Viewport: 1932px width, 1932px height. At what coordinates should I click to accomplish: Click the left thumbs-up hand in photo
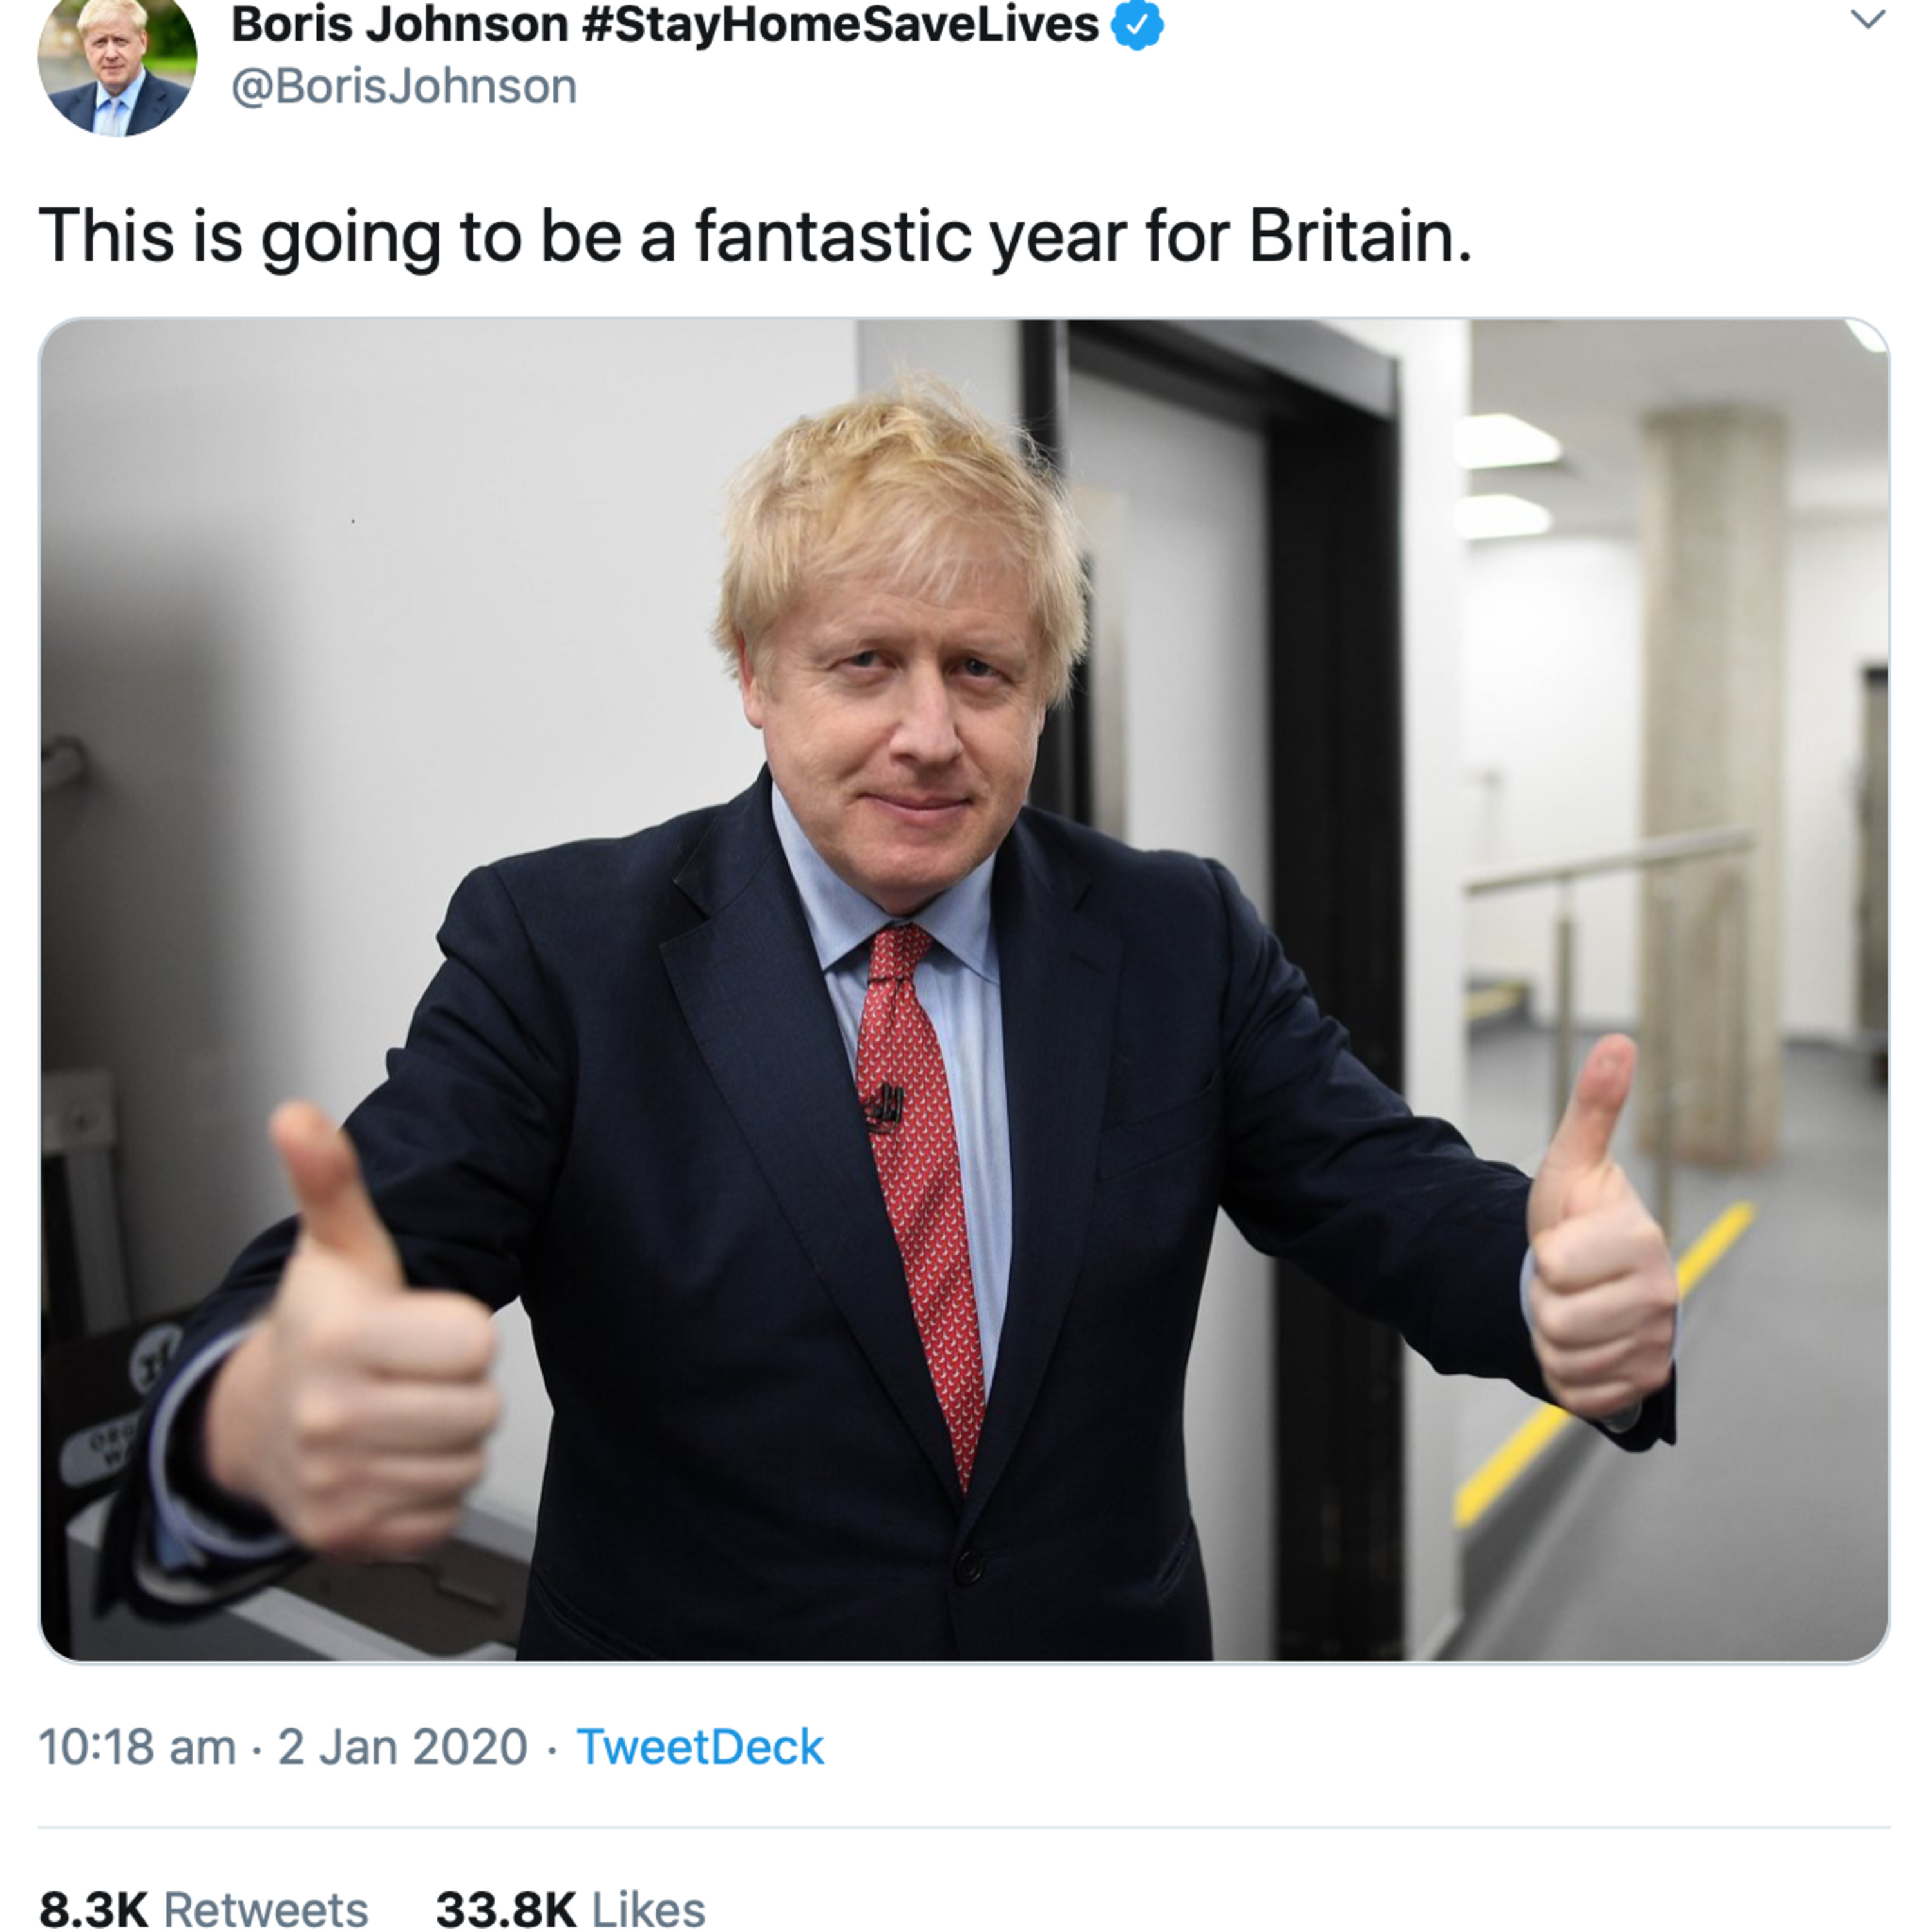point(355,1340)
